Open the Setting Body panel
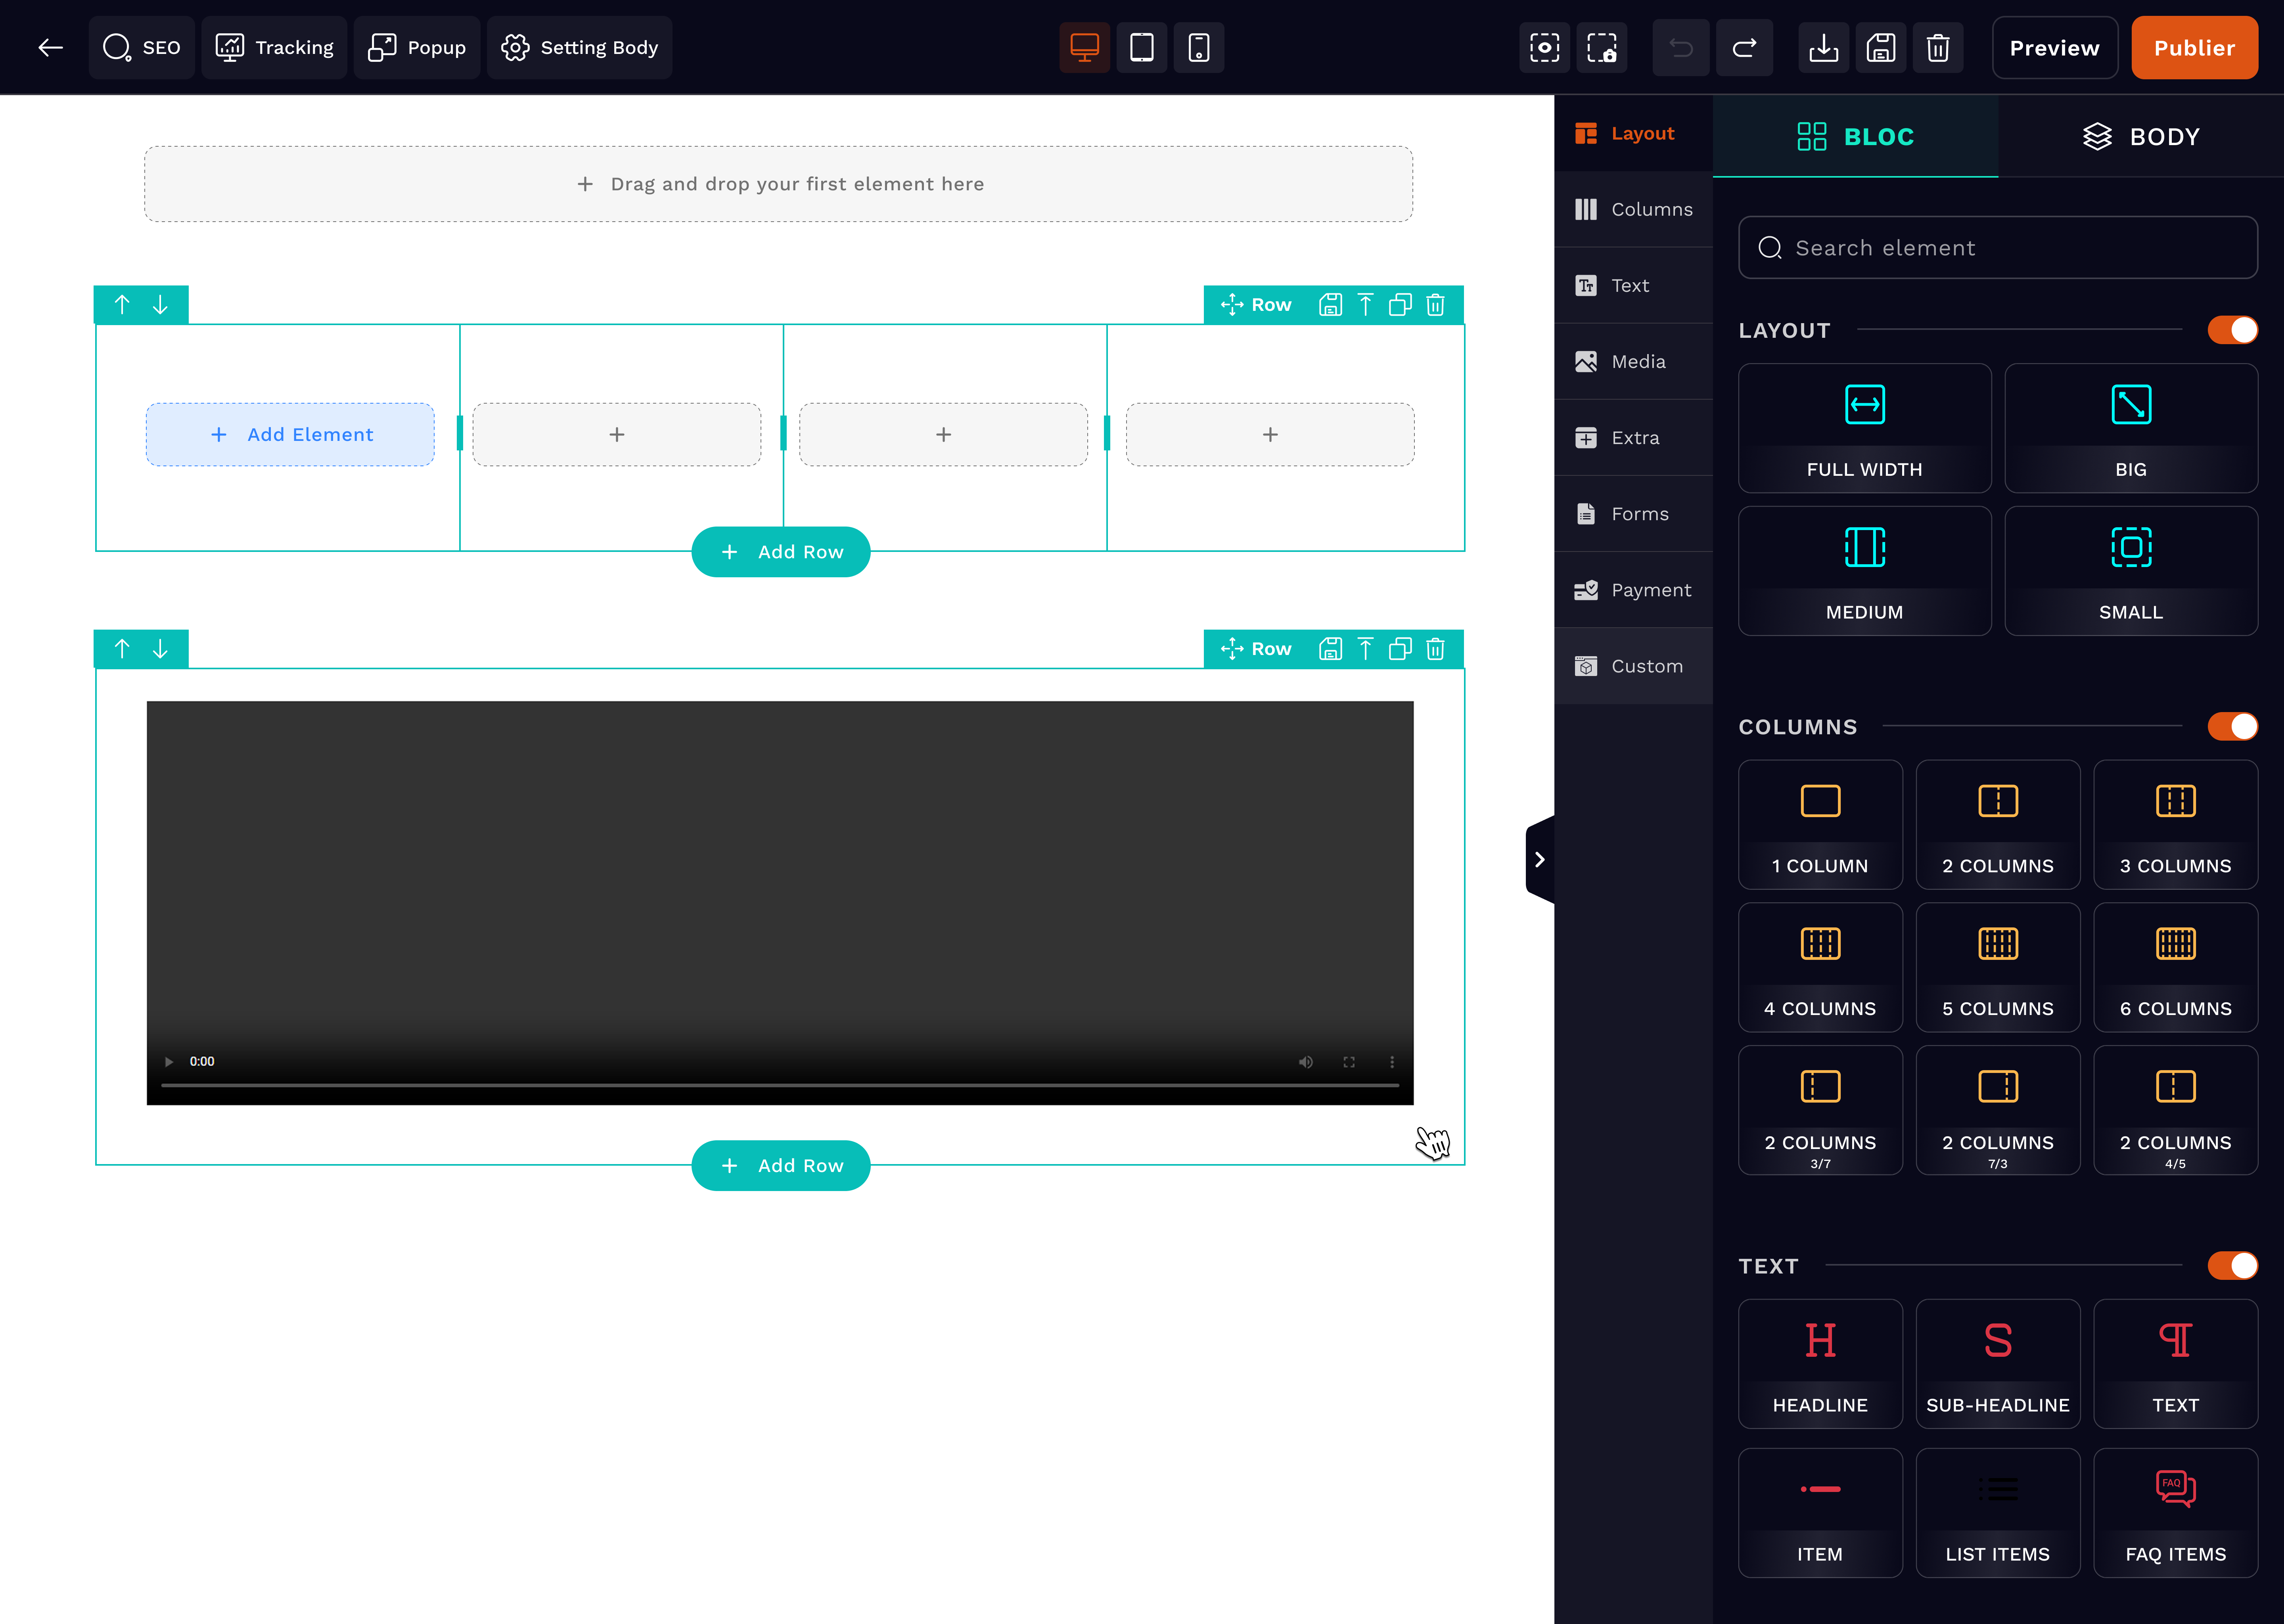Screen dimensions: 2284x1624 (580, 47)
